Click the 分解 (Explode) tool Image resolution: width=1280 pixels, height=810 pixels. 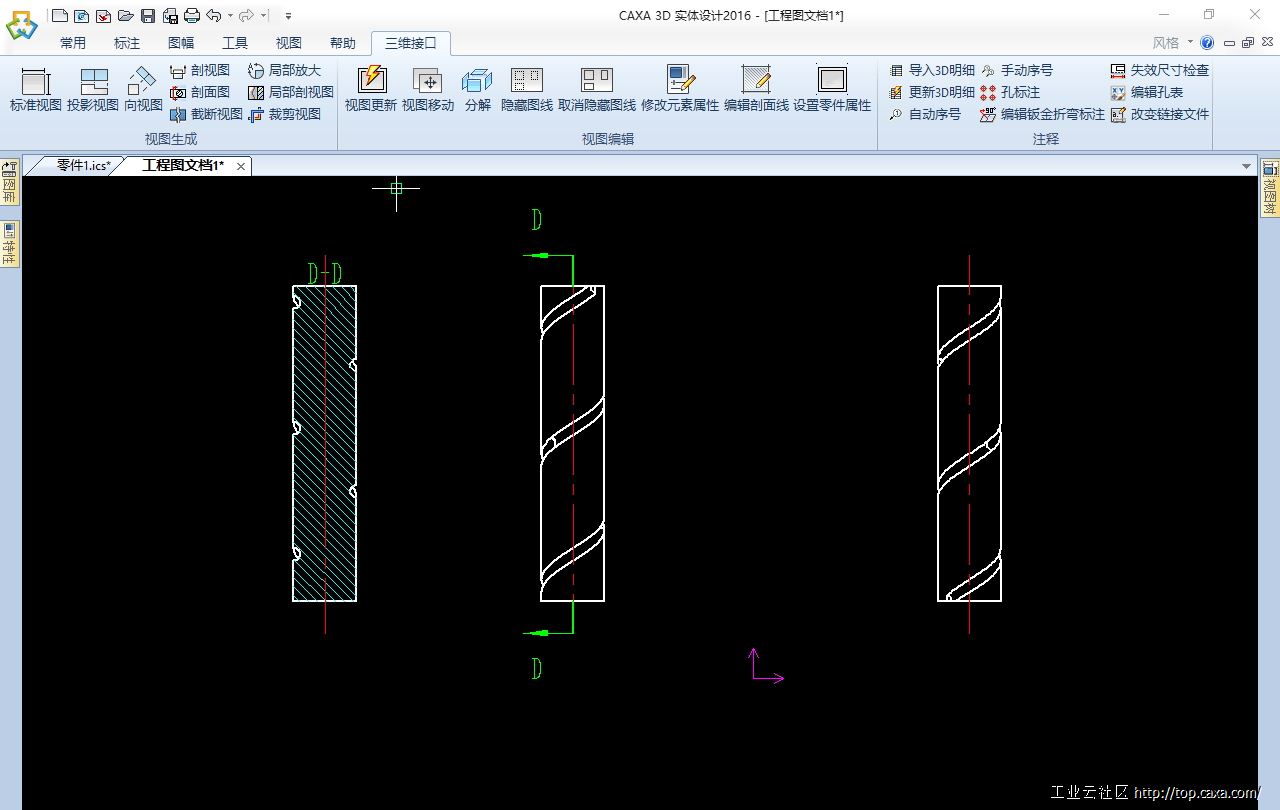[477, 90]
